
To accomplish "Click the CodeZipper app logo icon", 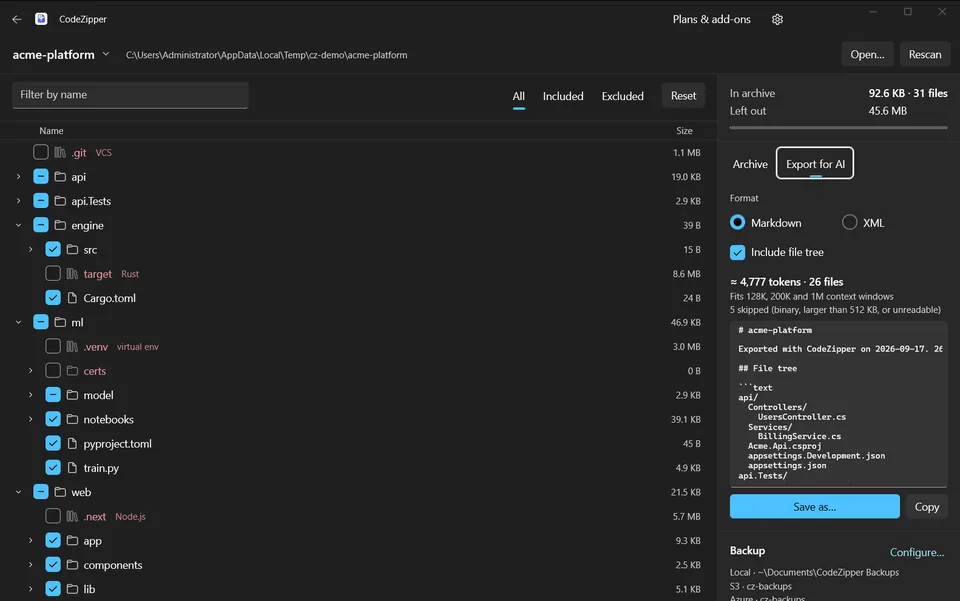I will tap(41, 19).
